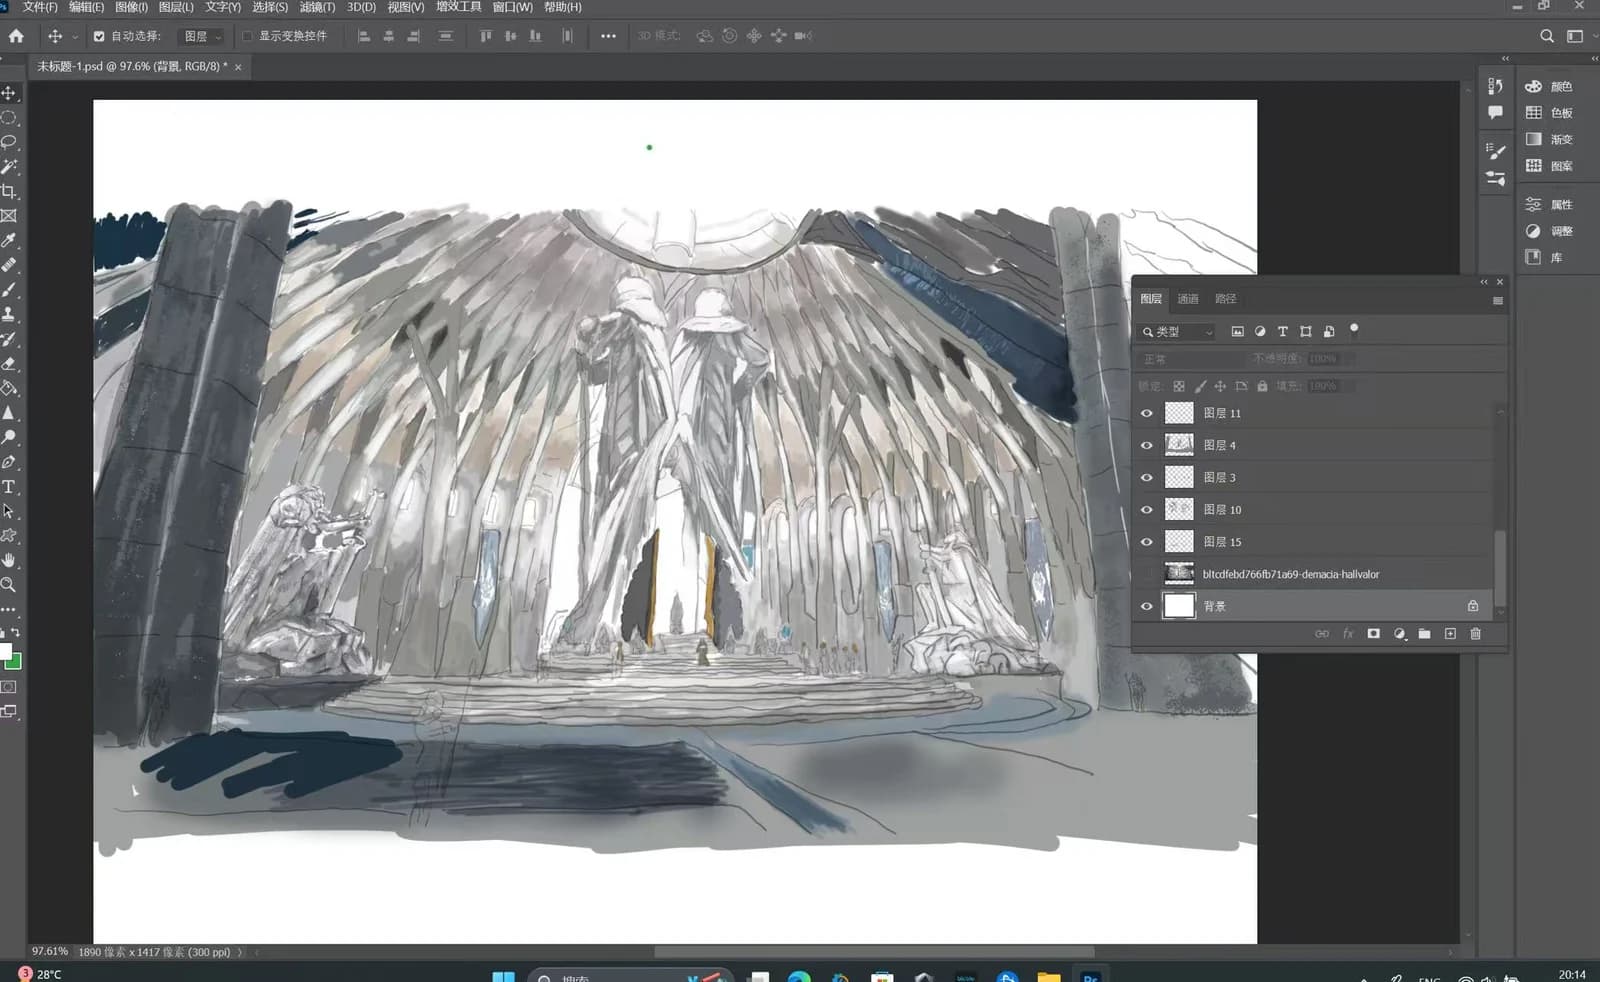Open the 属性 panel button

[x=1549, y=205]
